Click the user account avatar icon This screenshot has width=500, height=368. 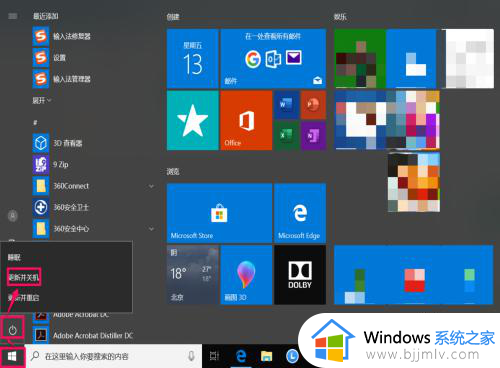[x=13, y=216]
